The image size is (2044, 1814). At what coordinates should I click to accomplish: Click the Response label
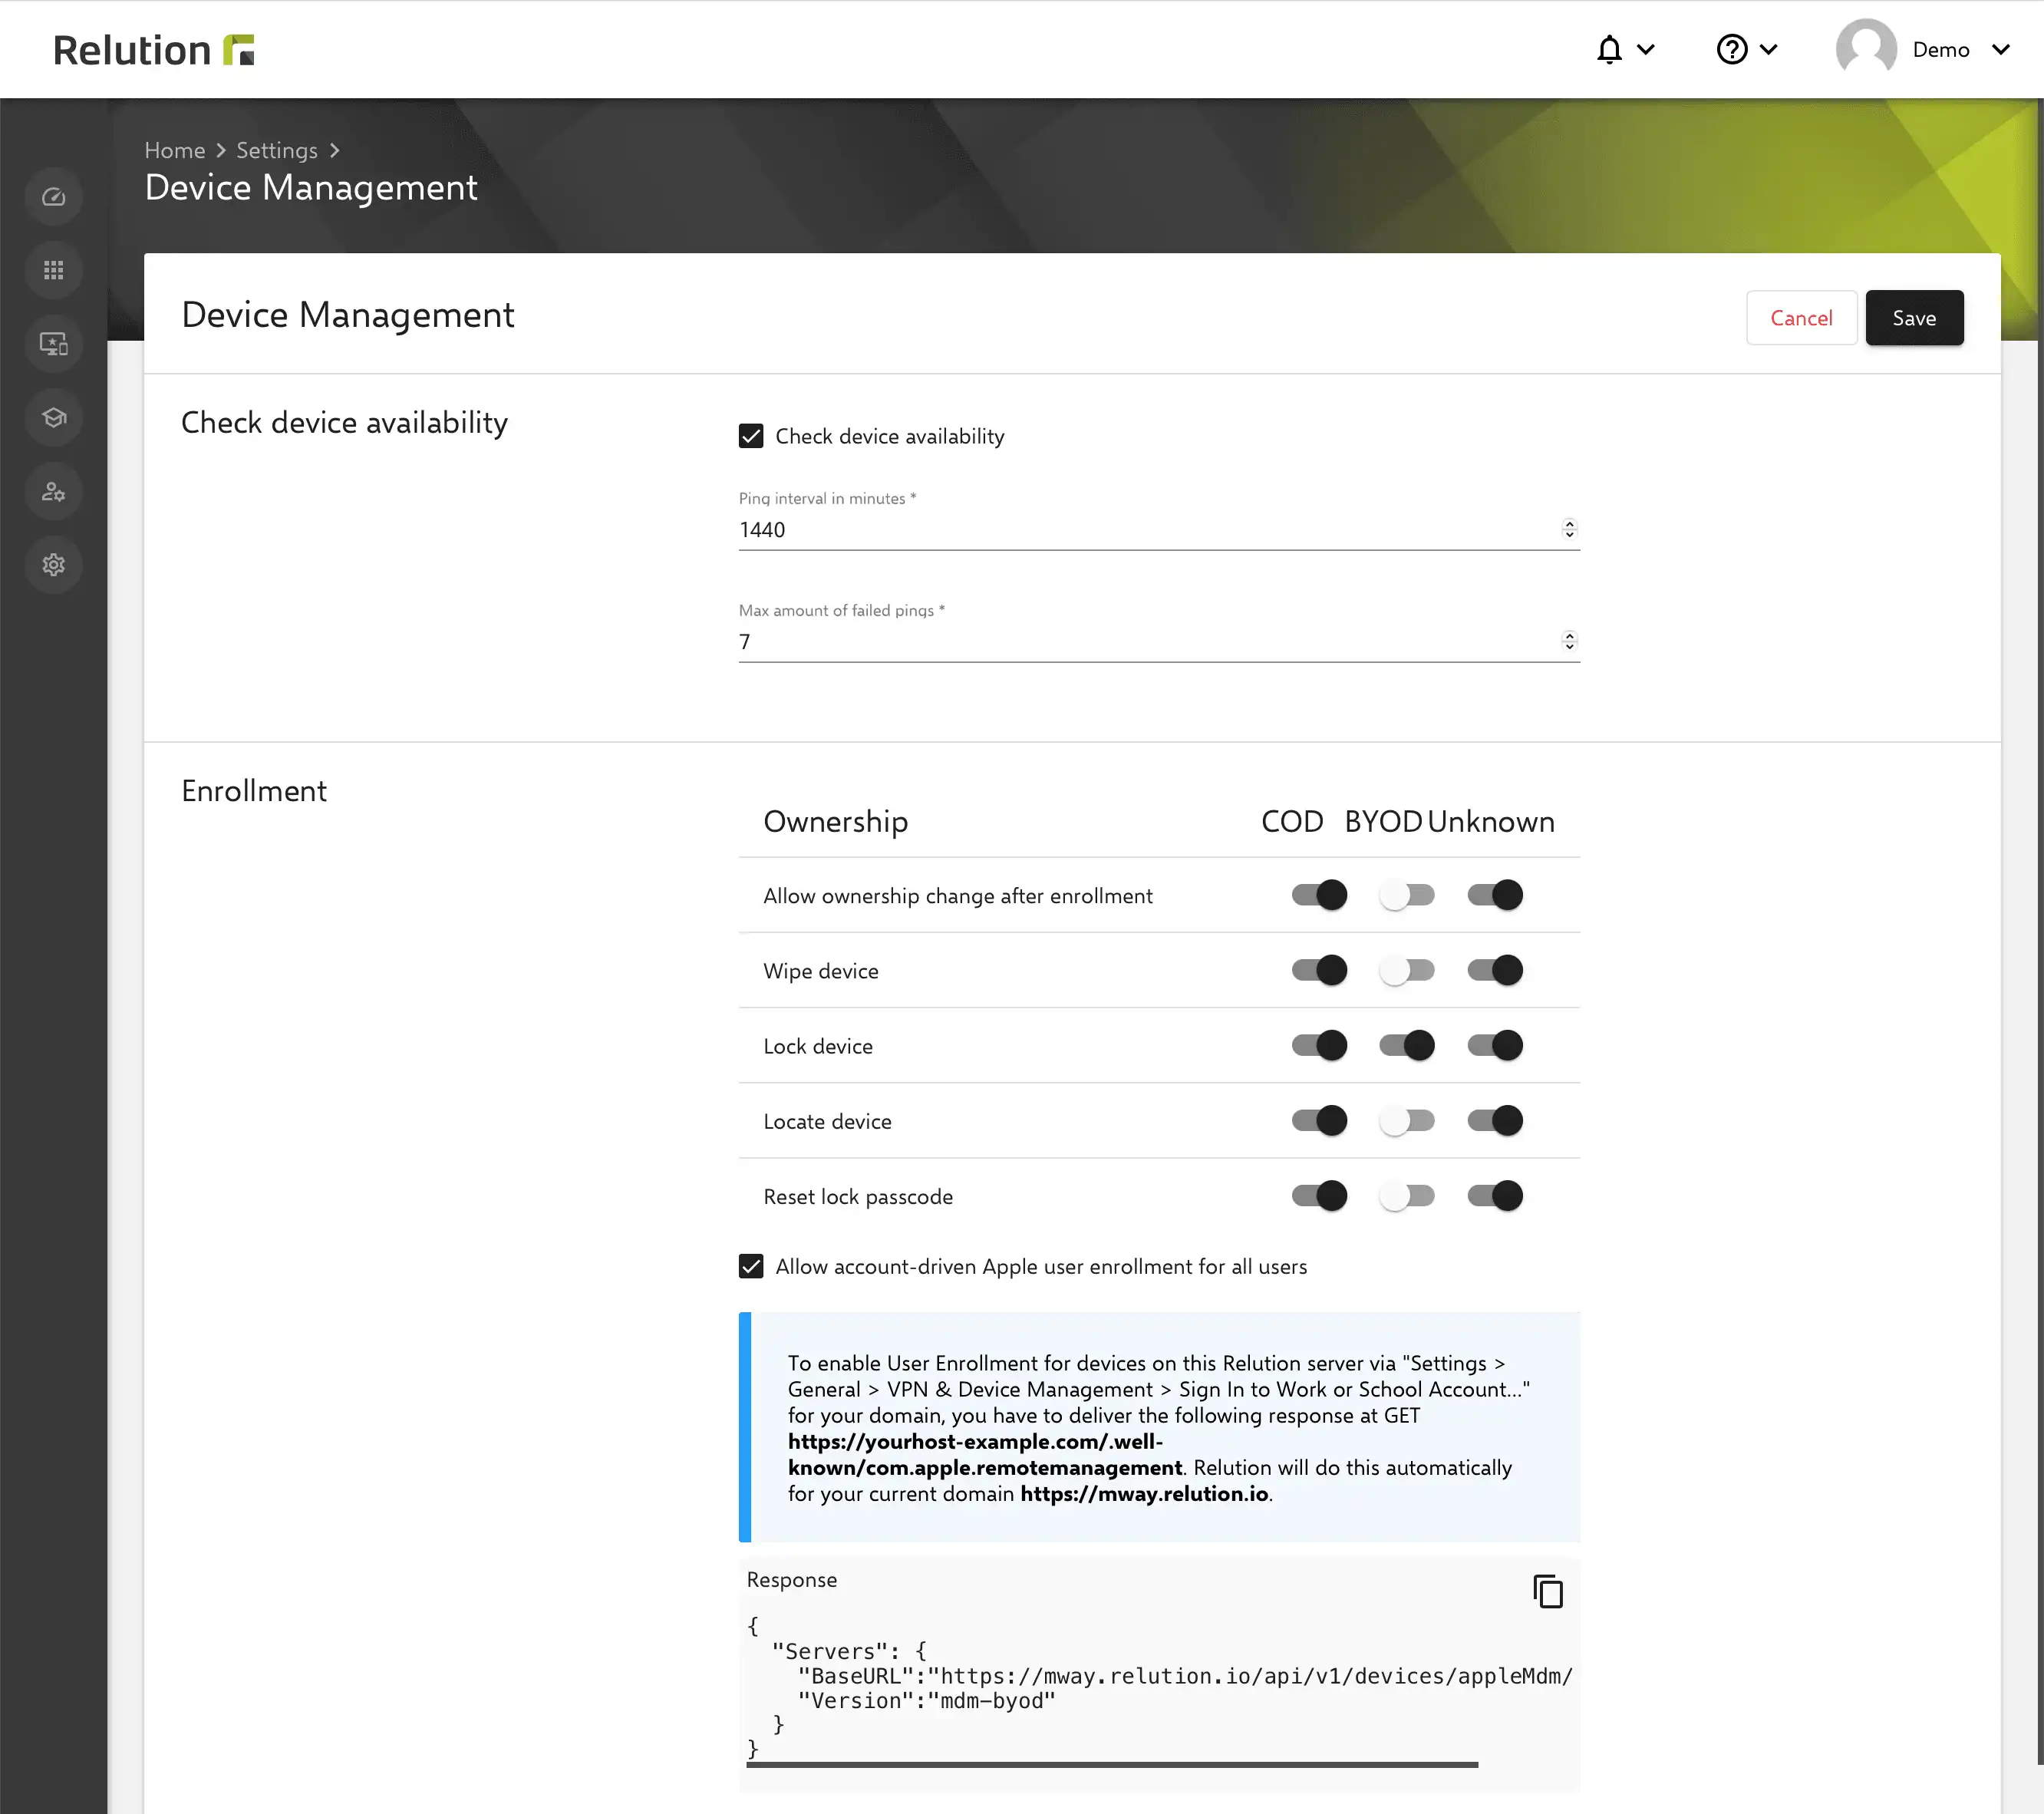(792, 1580)
